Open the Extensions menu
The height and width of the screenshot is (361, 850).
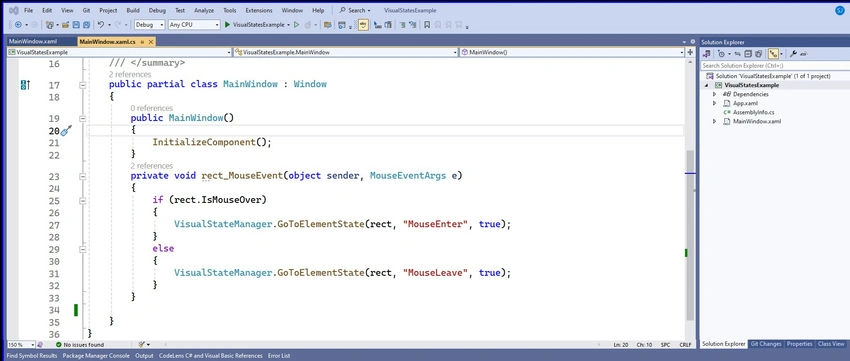(259, 10)
